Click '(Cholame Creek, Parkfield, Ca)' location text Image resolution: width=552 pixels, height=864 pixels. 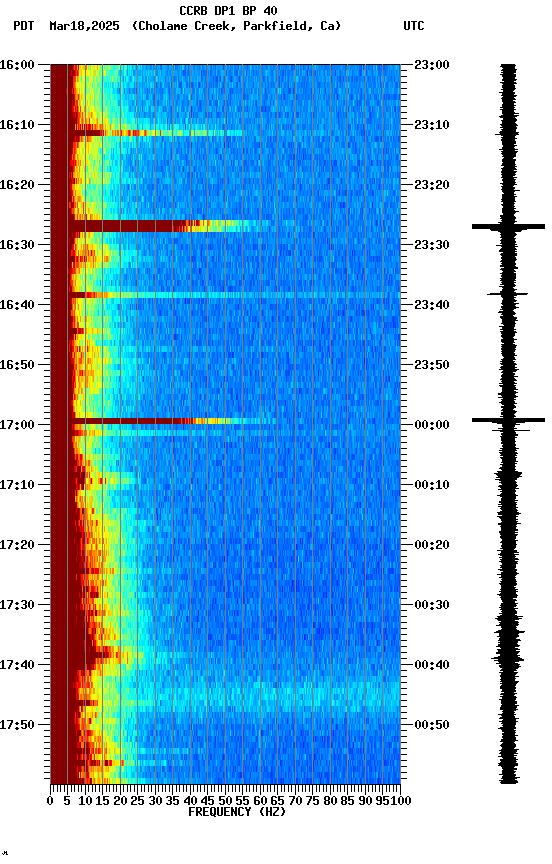(236, 26)
